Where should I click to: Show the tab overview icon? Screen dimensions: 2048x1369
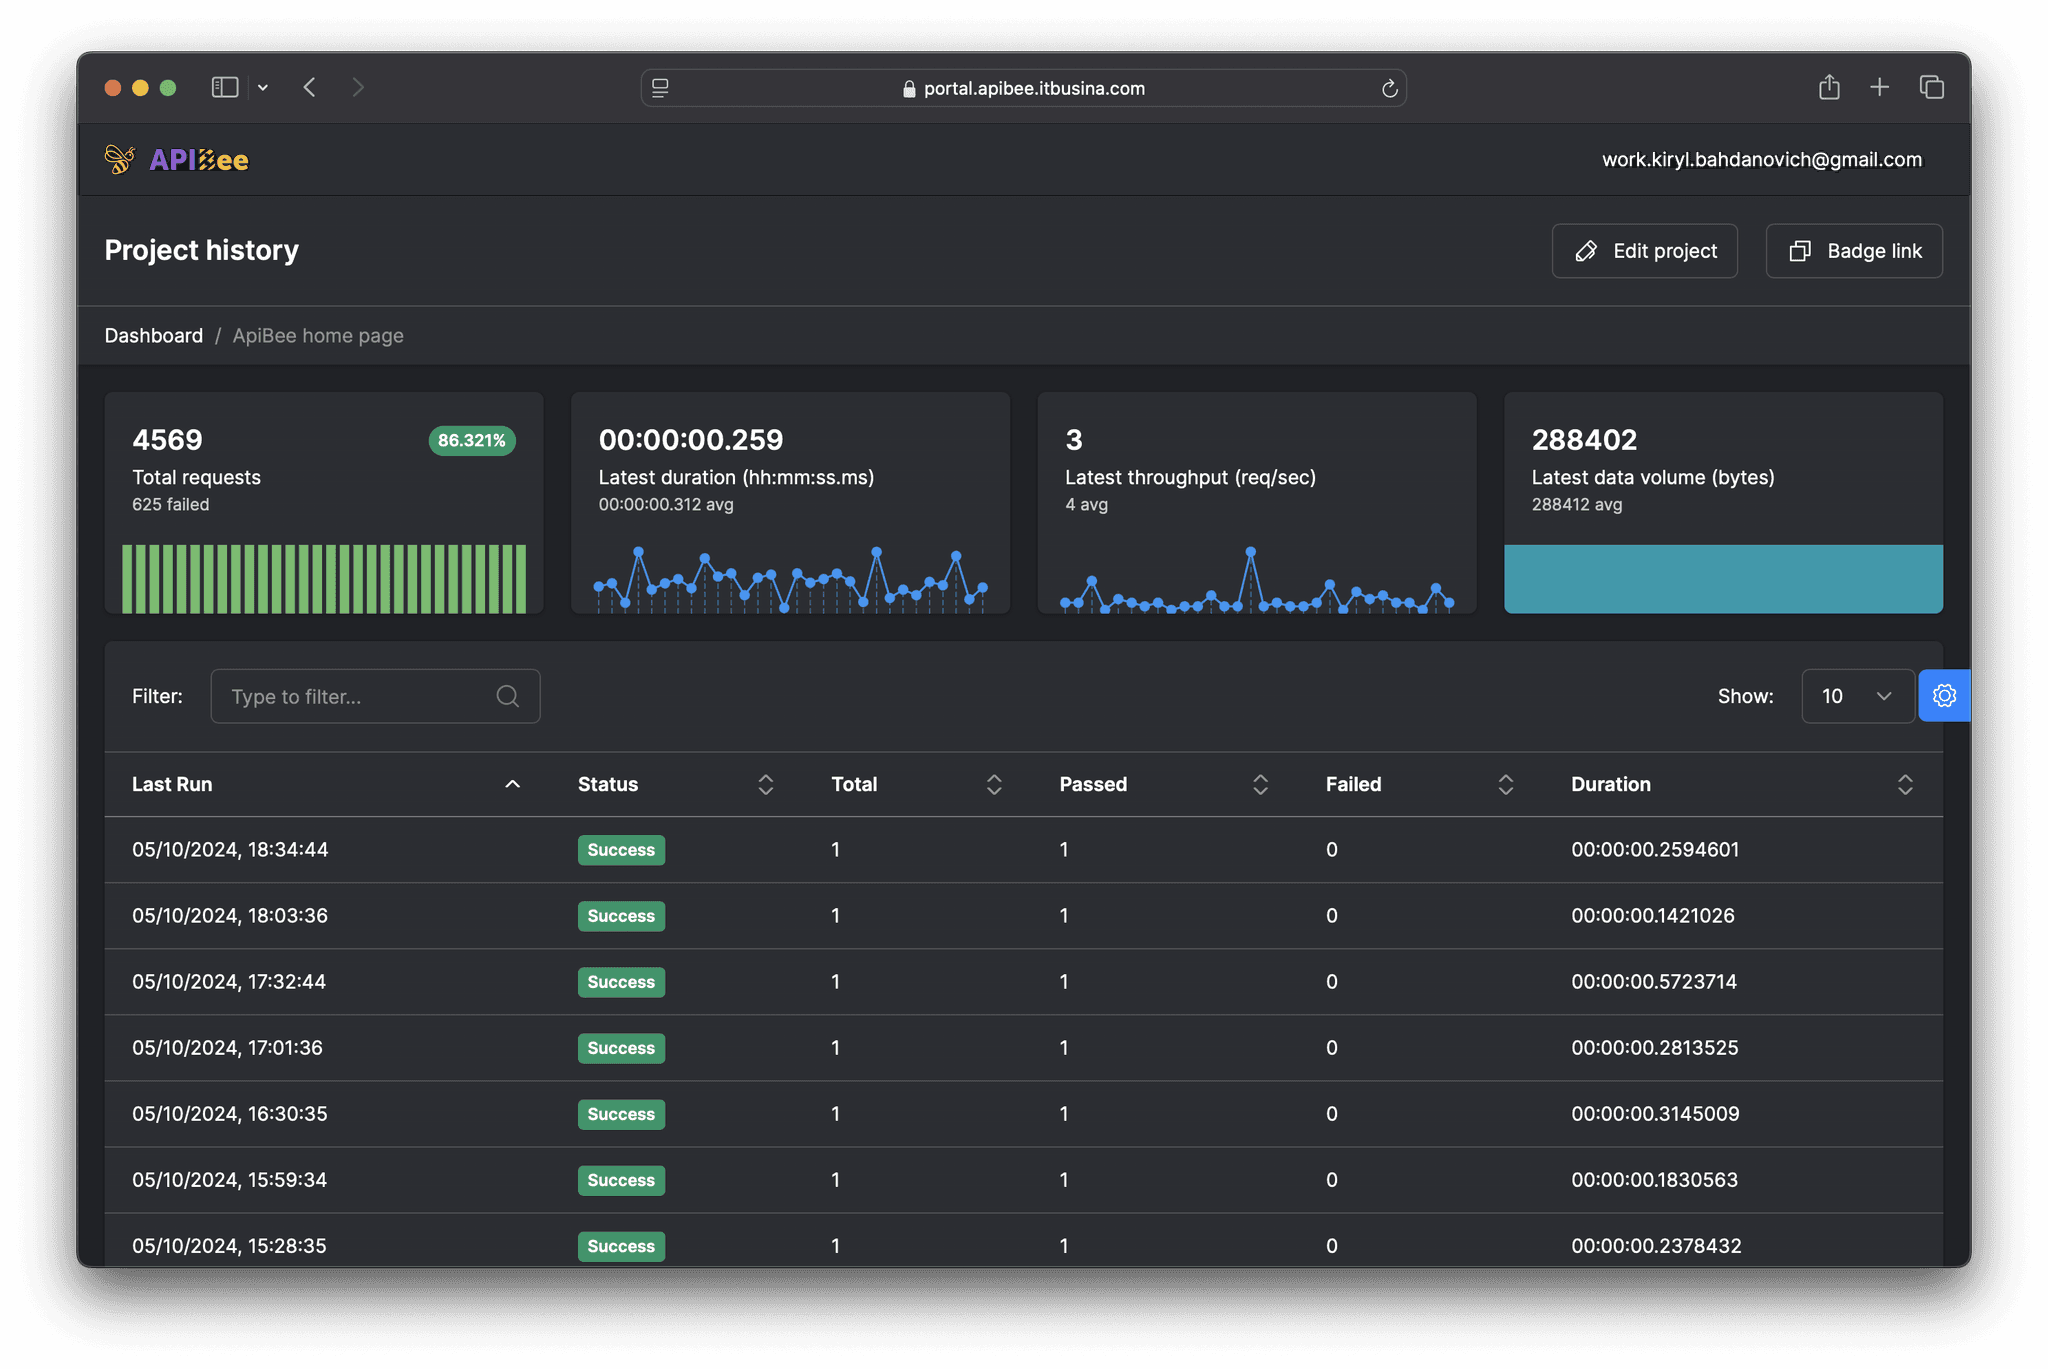[x=1931, y=87]
